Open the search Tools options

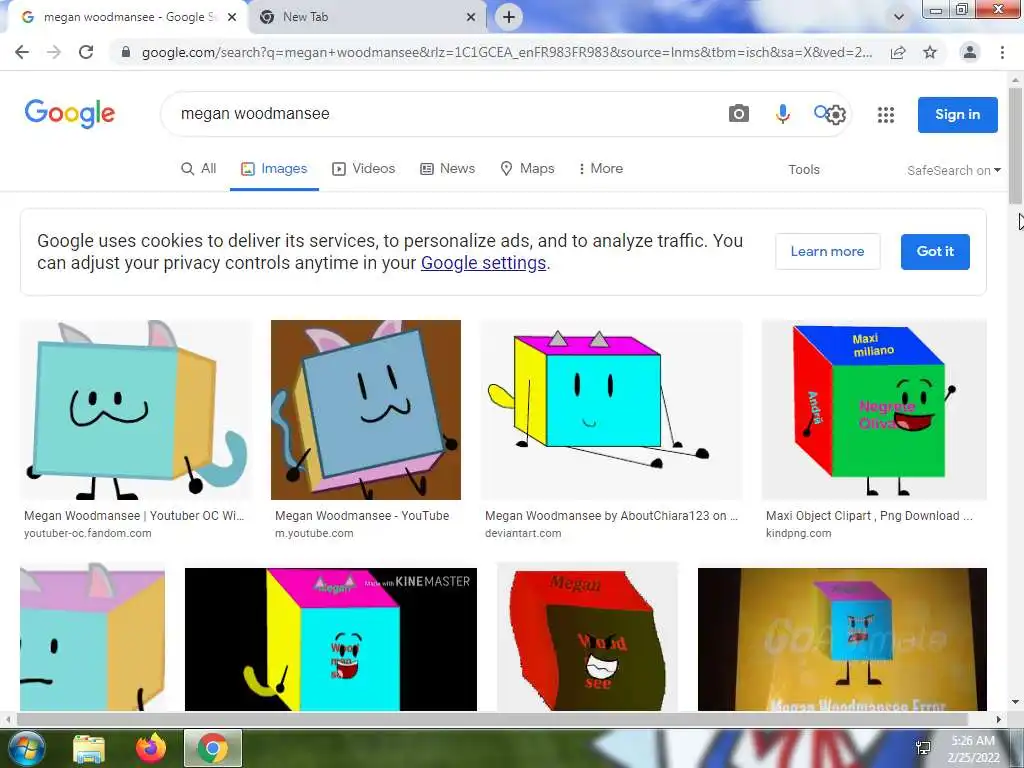(x=803, y=170)
